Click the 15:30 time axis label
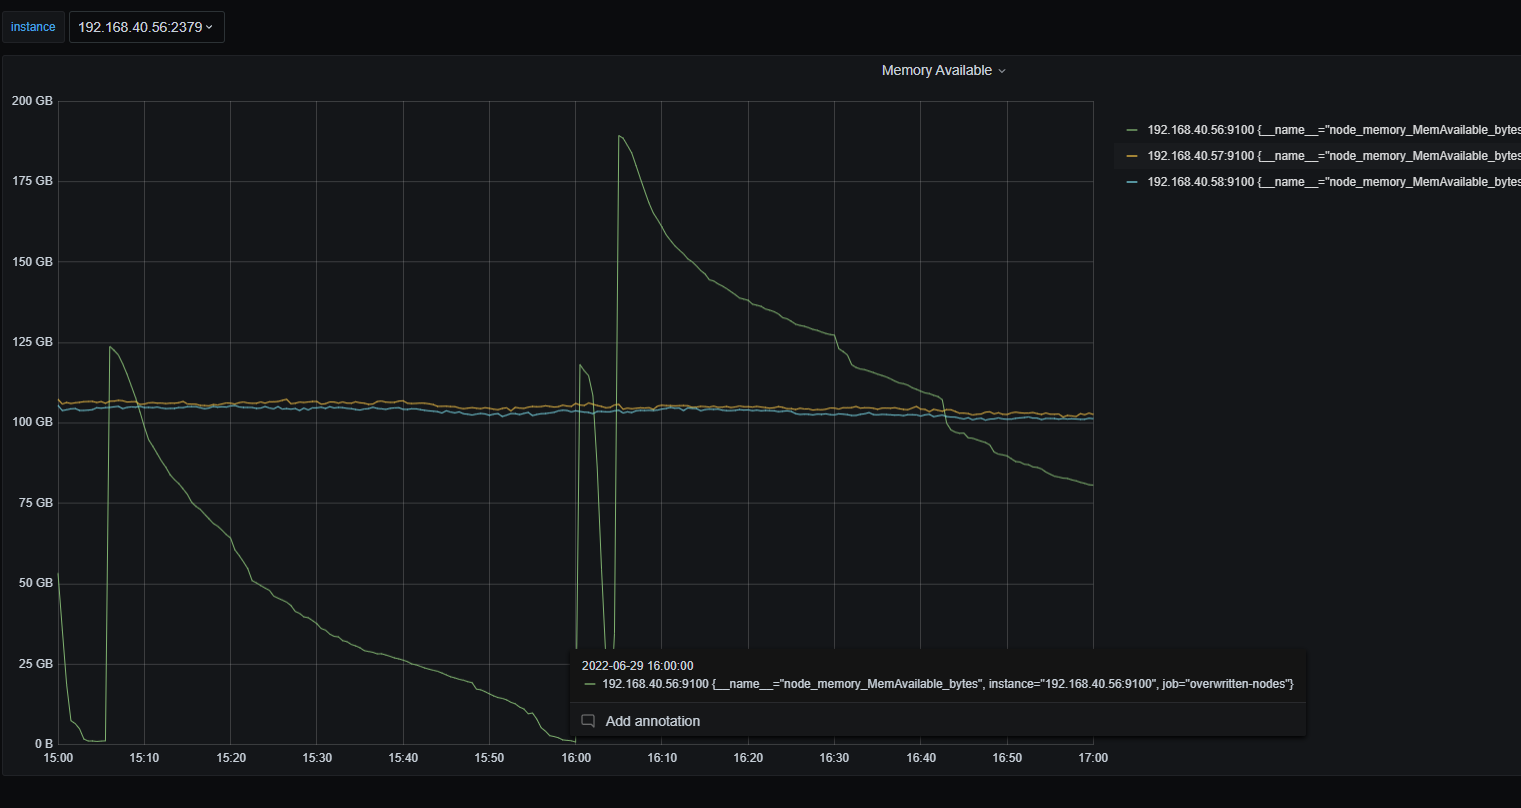 click(317, 758)
